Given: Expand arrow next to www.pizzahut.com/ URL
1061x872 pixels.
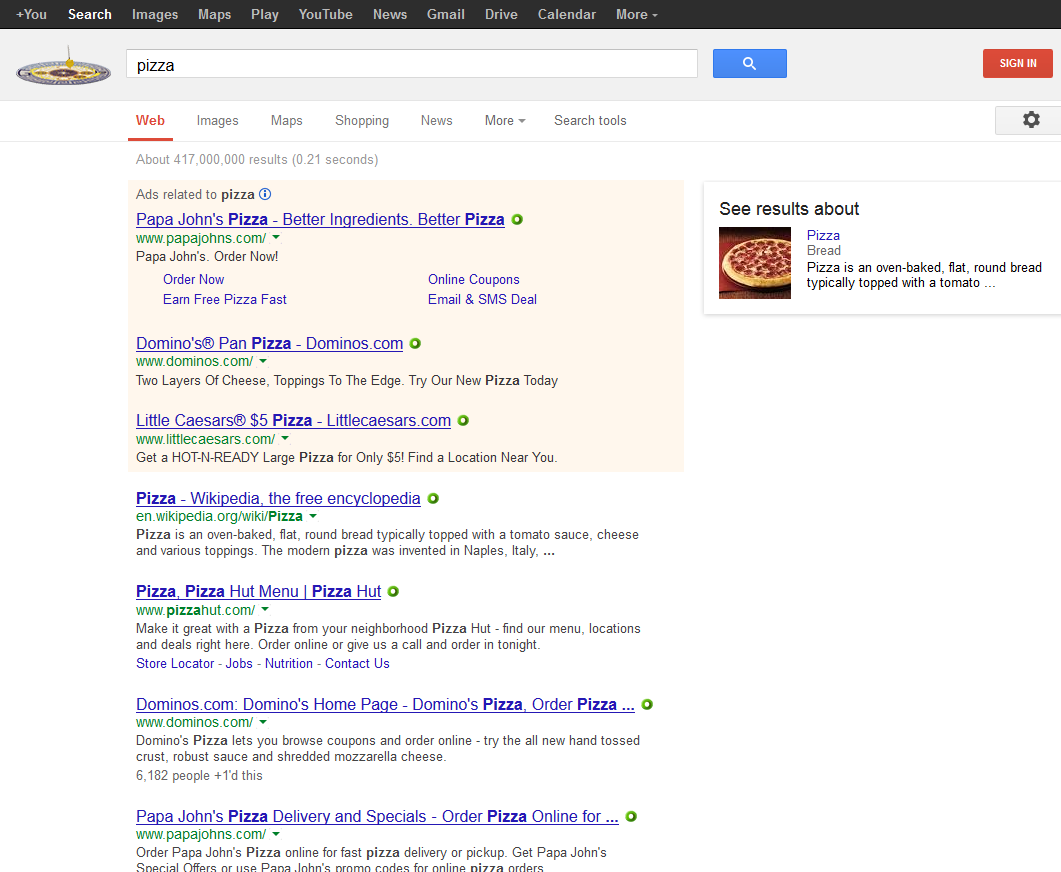Looking at the screenshot, I should coord(265,610).
